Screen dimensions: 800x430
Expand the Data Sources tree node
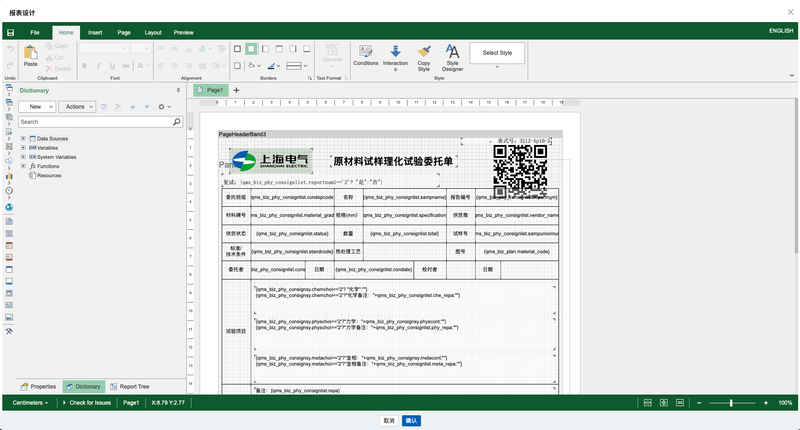click(x=23, y=138)
